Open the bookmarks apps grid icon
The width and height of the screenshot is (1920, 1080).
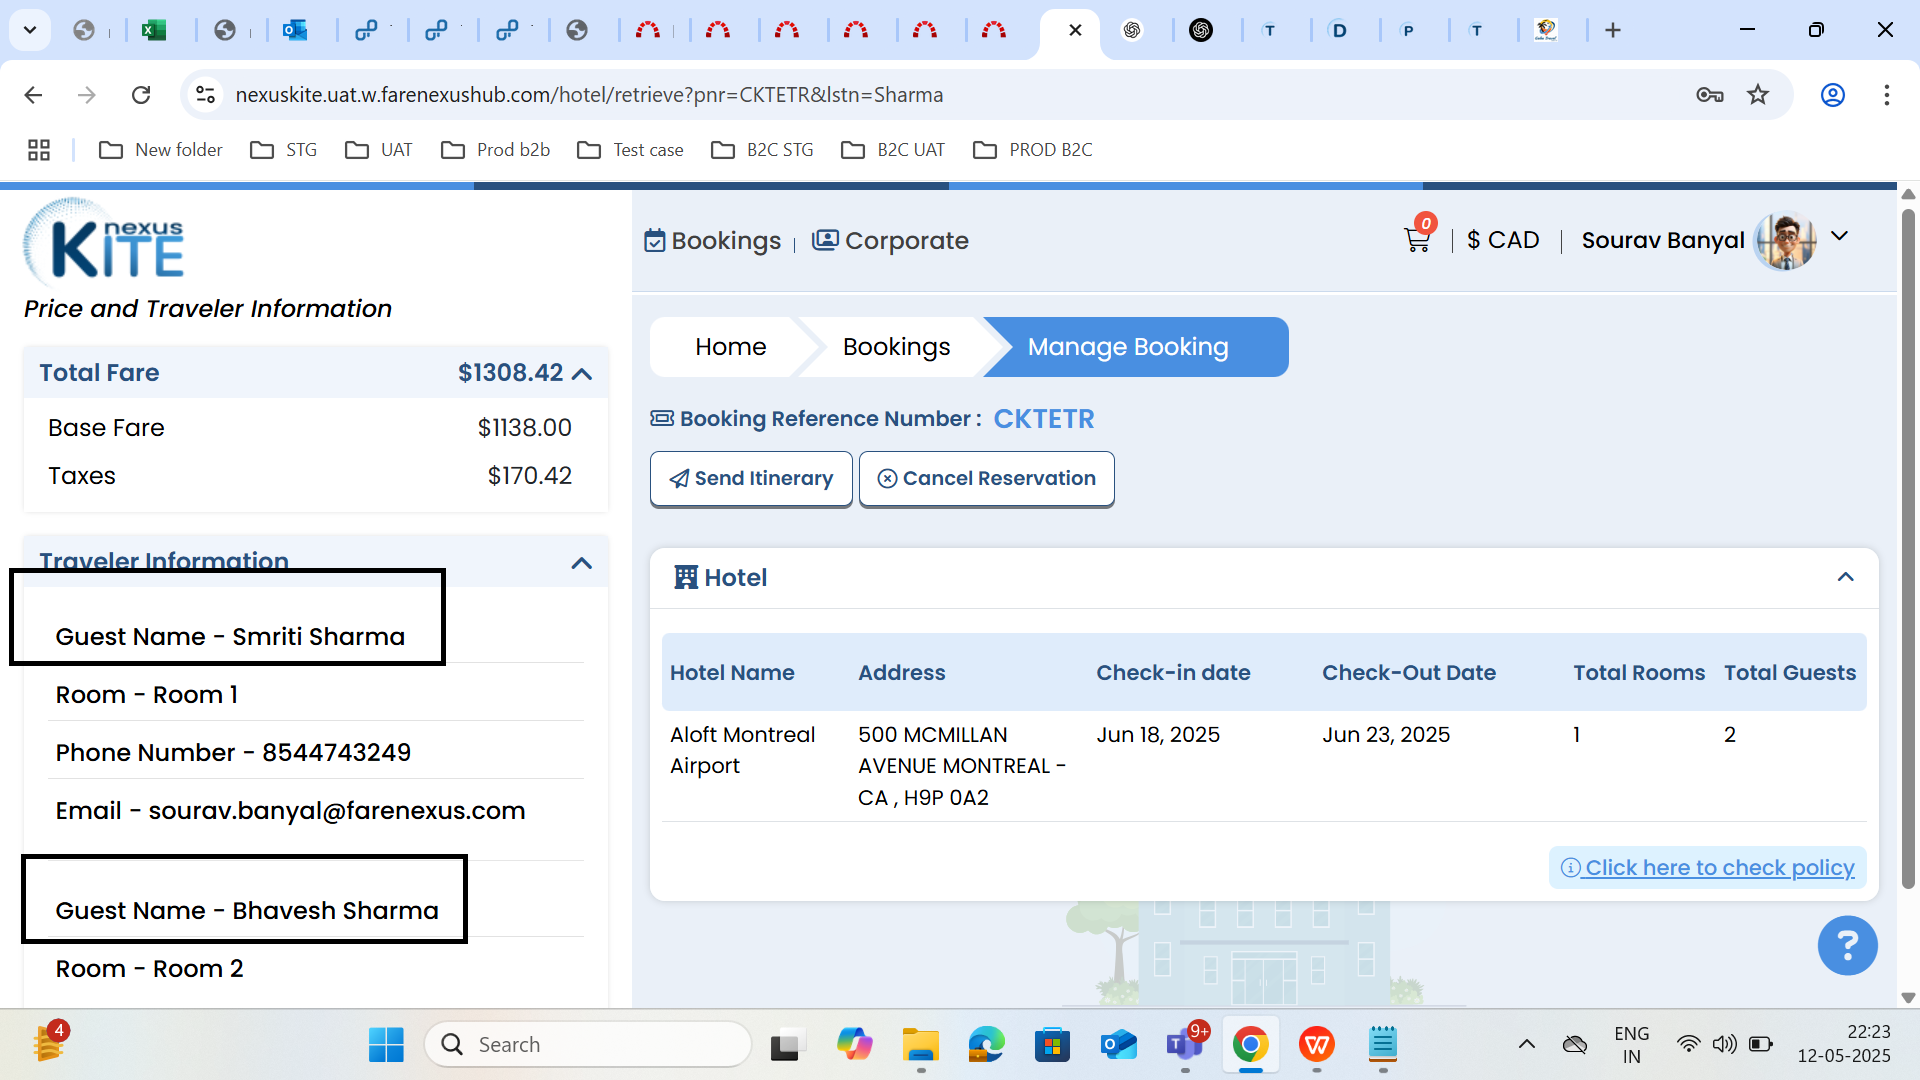point(39,150)
